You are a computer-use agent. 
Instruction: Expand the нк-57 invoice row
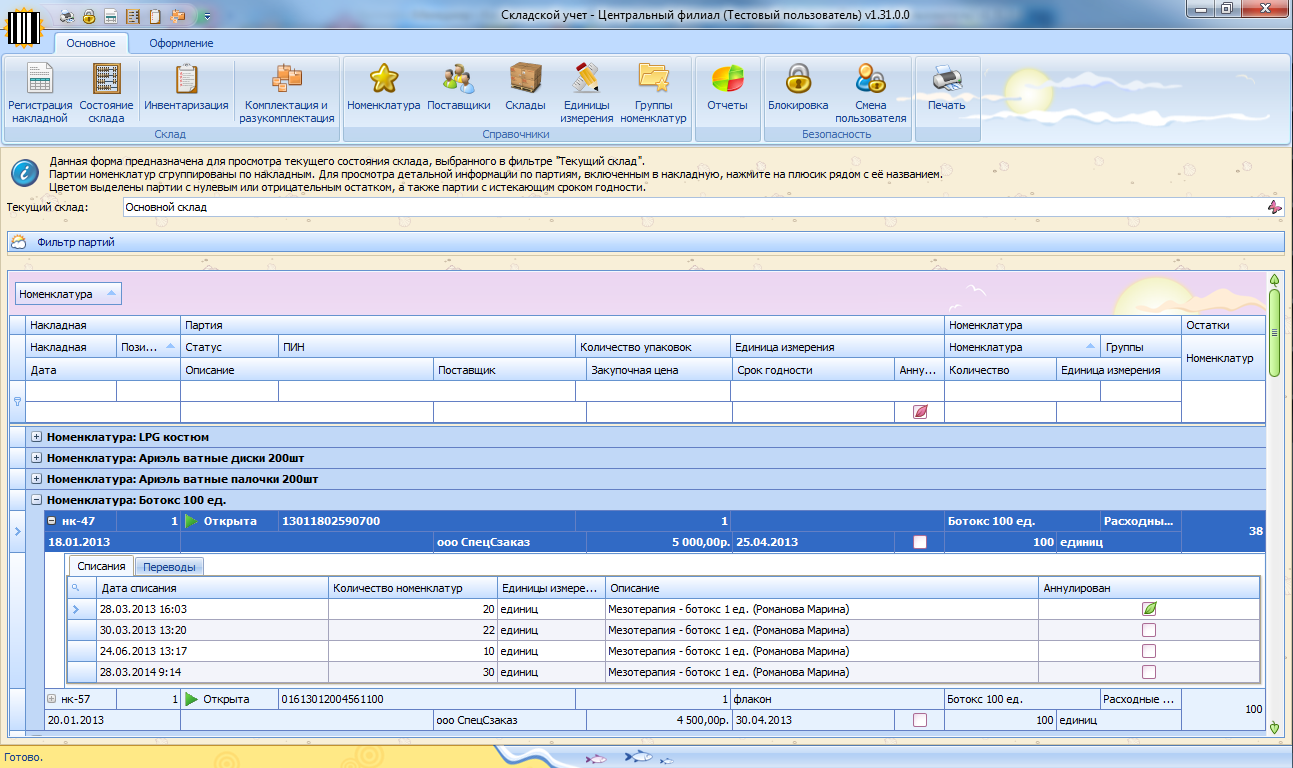pos(52,699)
